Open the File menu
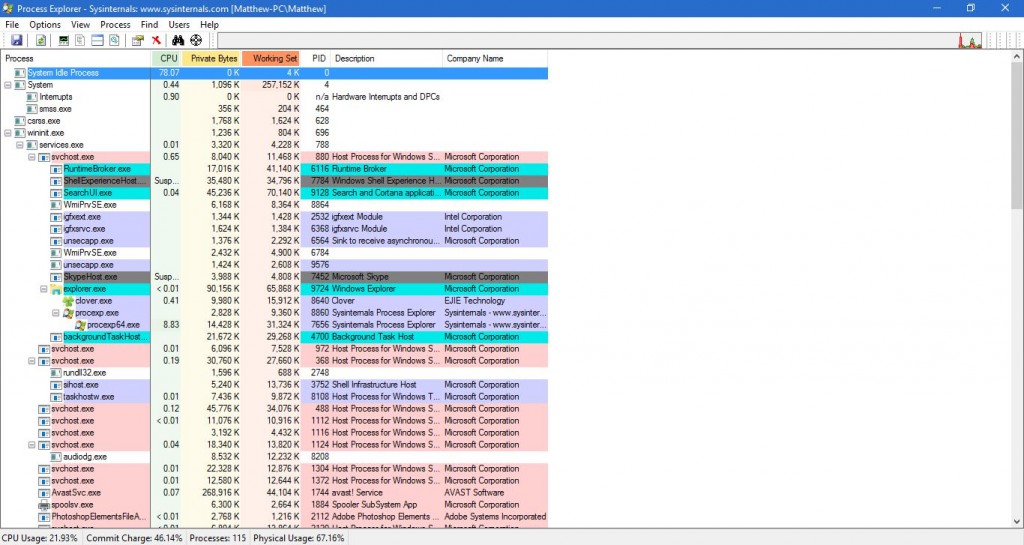The image size is (1024, 545). 12,24
